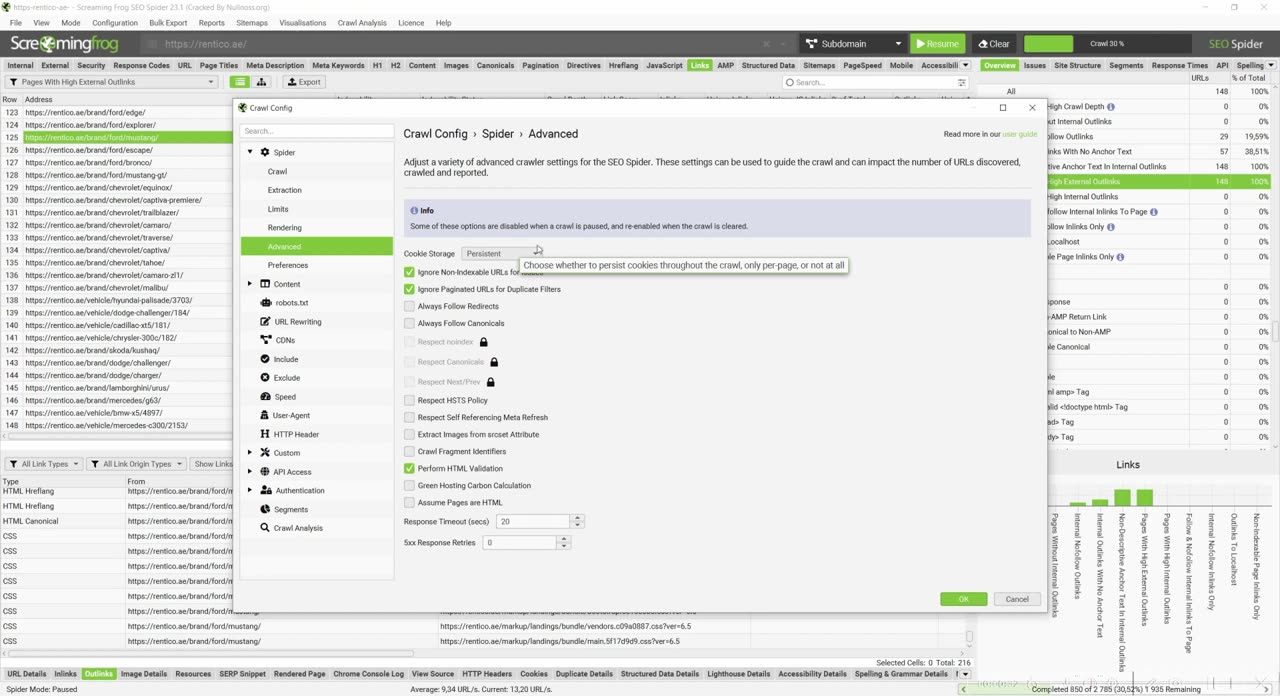Open Pages With High External Outlinks filter dropdown
The width and height of the screenshot is (1280, 696).
coord(111,82)
